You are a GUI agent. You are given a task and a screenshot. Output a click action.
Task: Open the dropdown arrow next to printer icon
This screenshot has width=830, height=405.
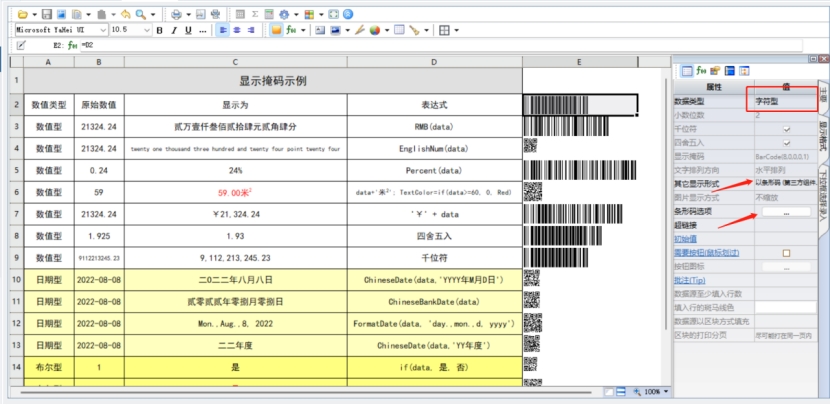[188, 14]
